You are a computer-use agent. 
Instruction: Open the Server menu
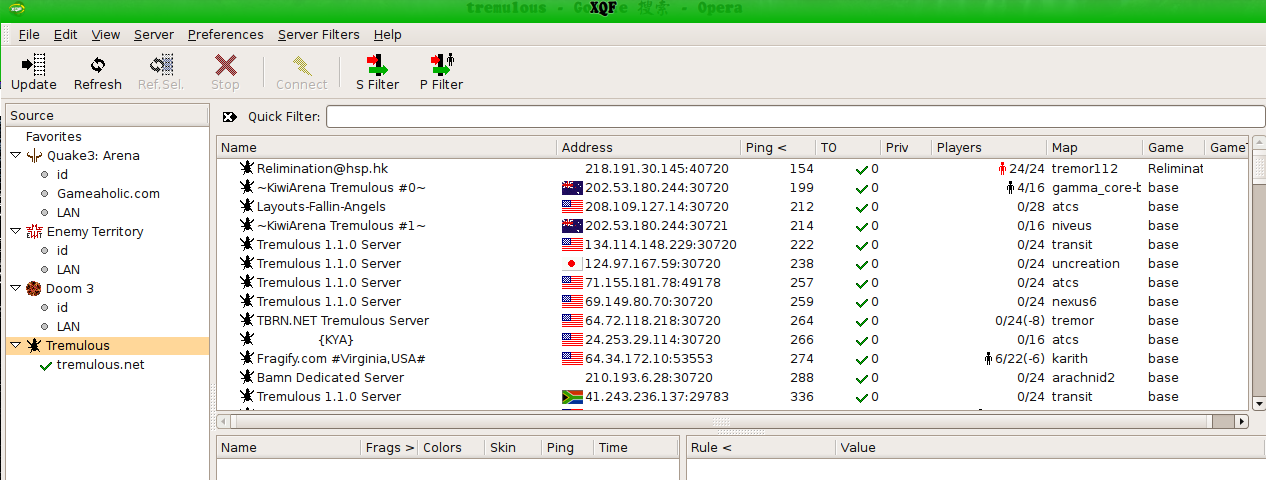(154, 34)
